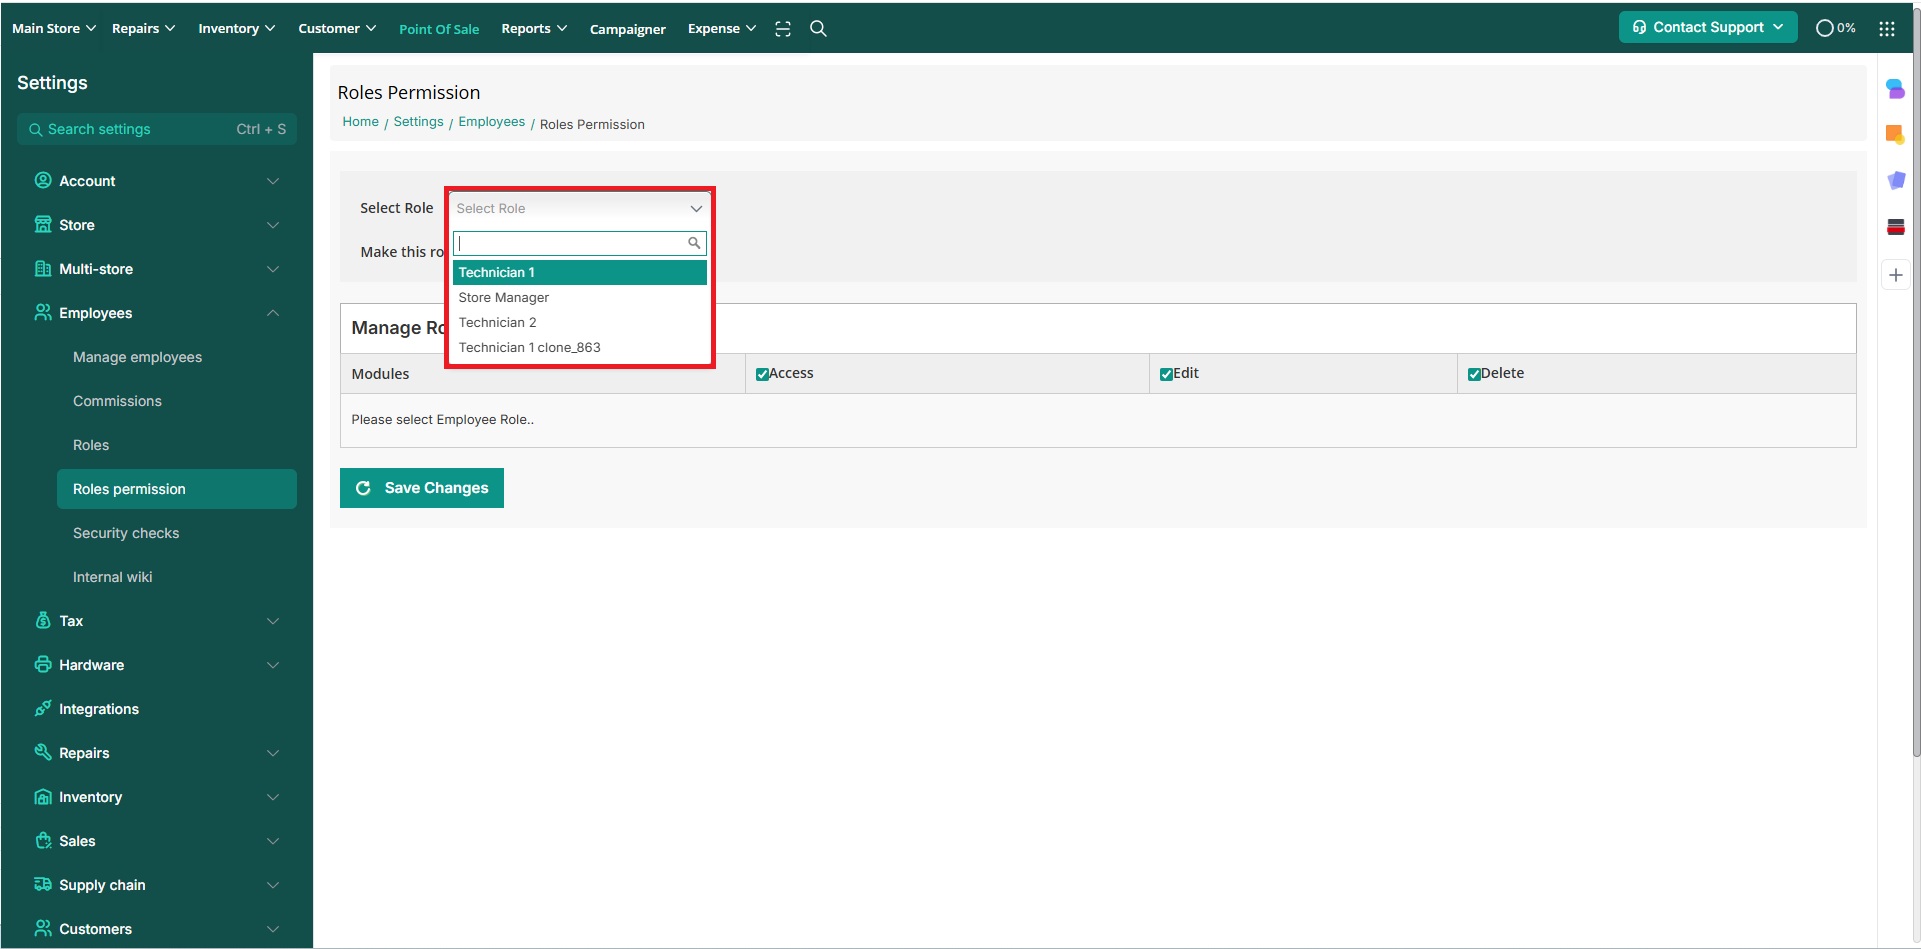Collapse the Employees section in sidebar
This screenshot has height=949, width=1921.
[272, 313]
